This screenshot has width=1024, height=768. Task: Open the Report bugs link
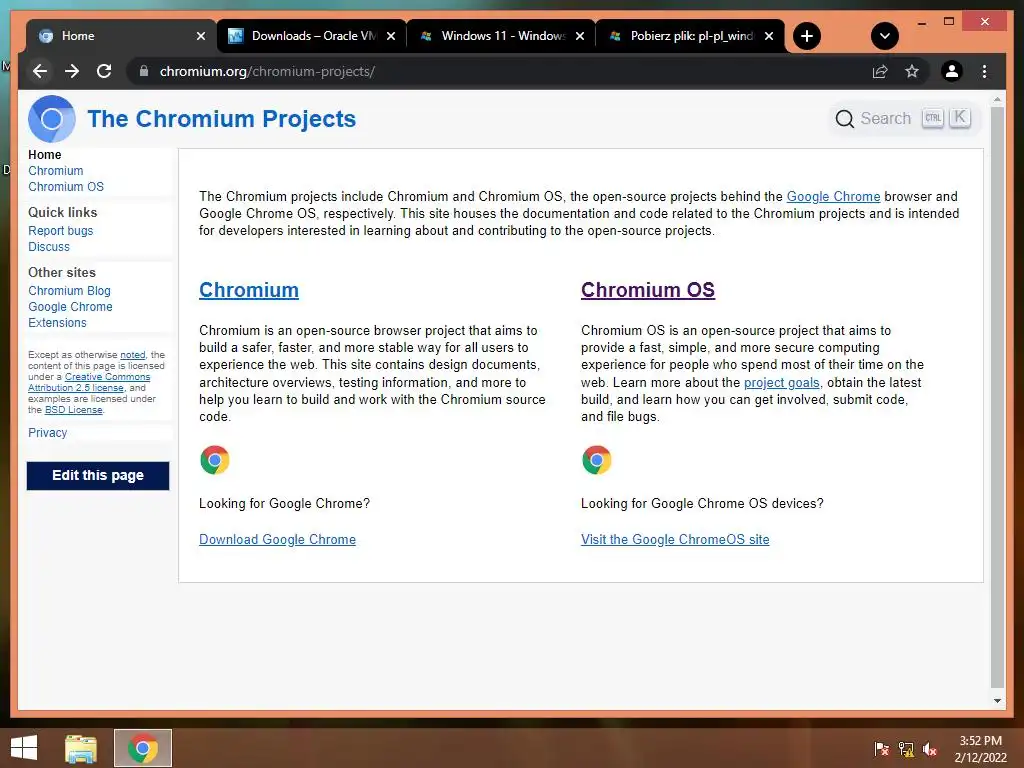pyautogui.click(x=61, y=231)
